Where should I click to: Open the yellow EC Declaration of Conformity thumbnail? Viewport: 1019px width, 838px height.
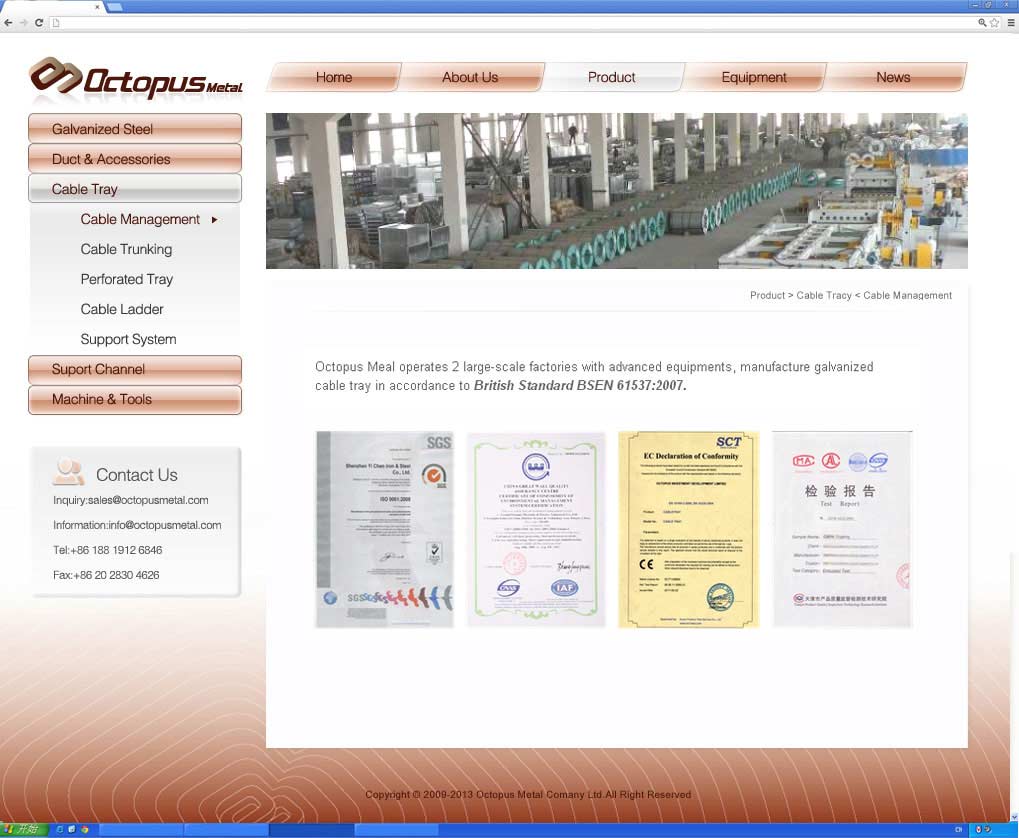[x=689, y=529]
